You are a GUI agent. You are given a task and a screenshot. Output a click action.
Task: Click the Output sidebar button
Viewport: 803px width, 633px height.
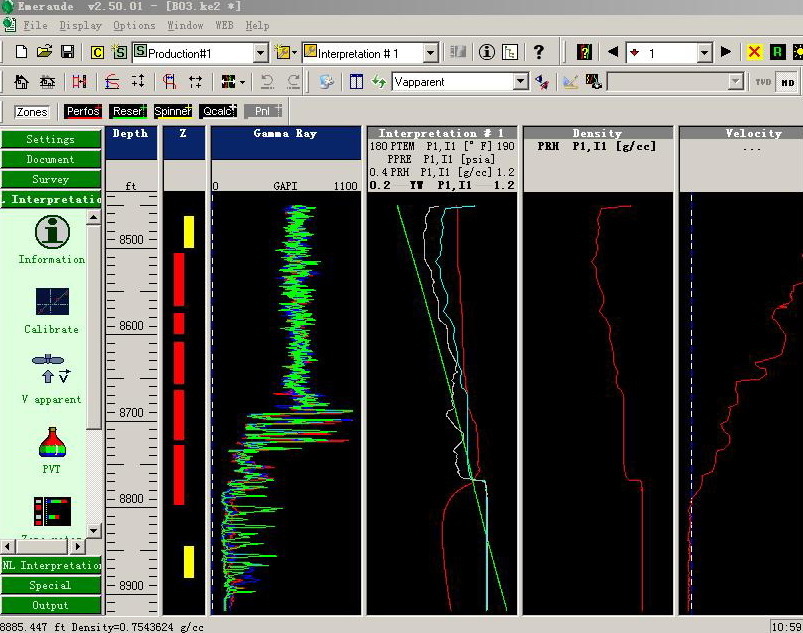[x=50, y=605]
